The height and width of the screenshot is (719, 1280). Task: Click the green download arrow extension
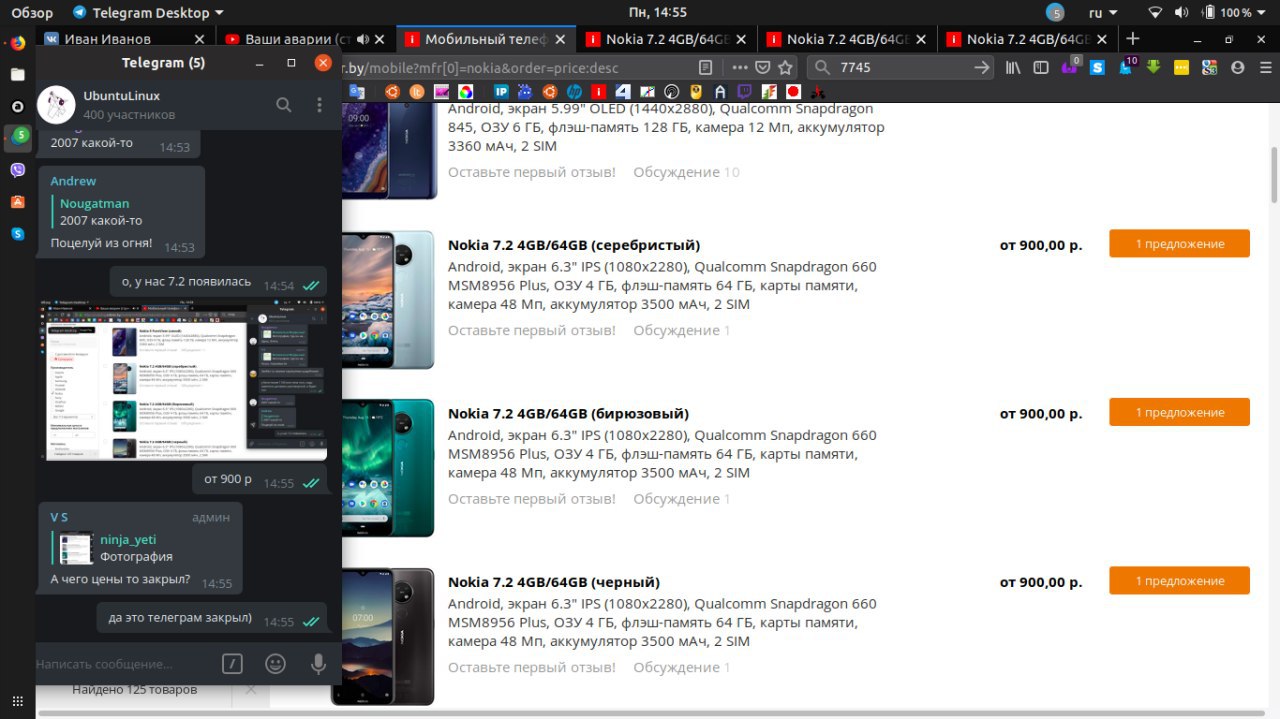1153,68
